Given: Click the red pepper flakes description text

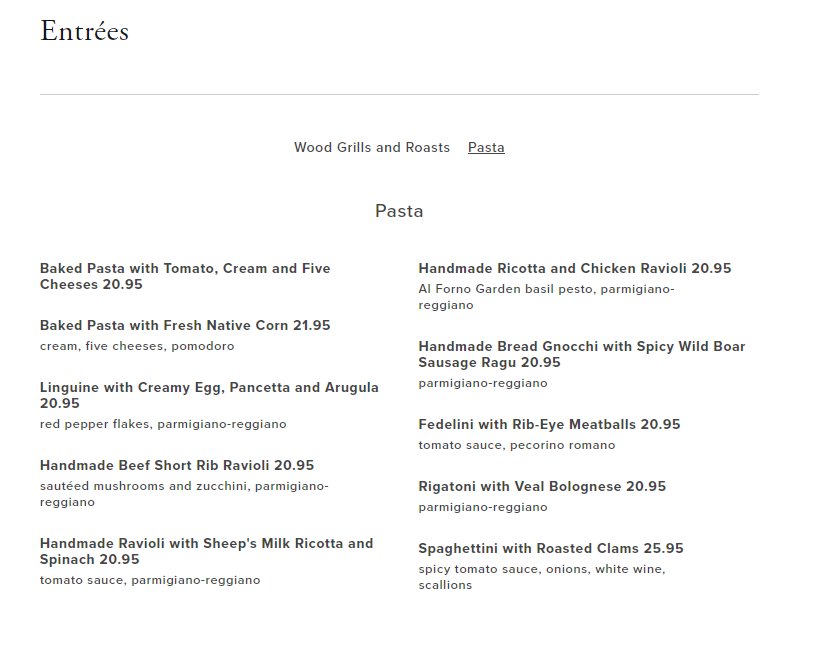Looking at the screenshot, I should [x=163, y=424].
